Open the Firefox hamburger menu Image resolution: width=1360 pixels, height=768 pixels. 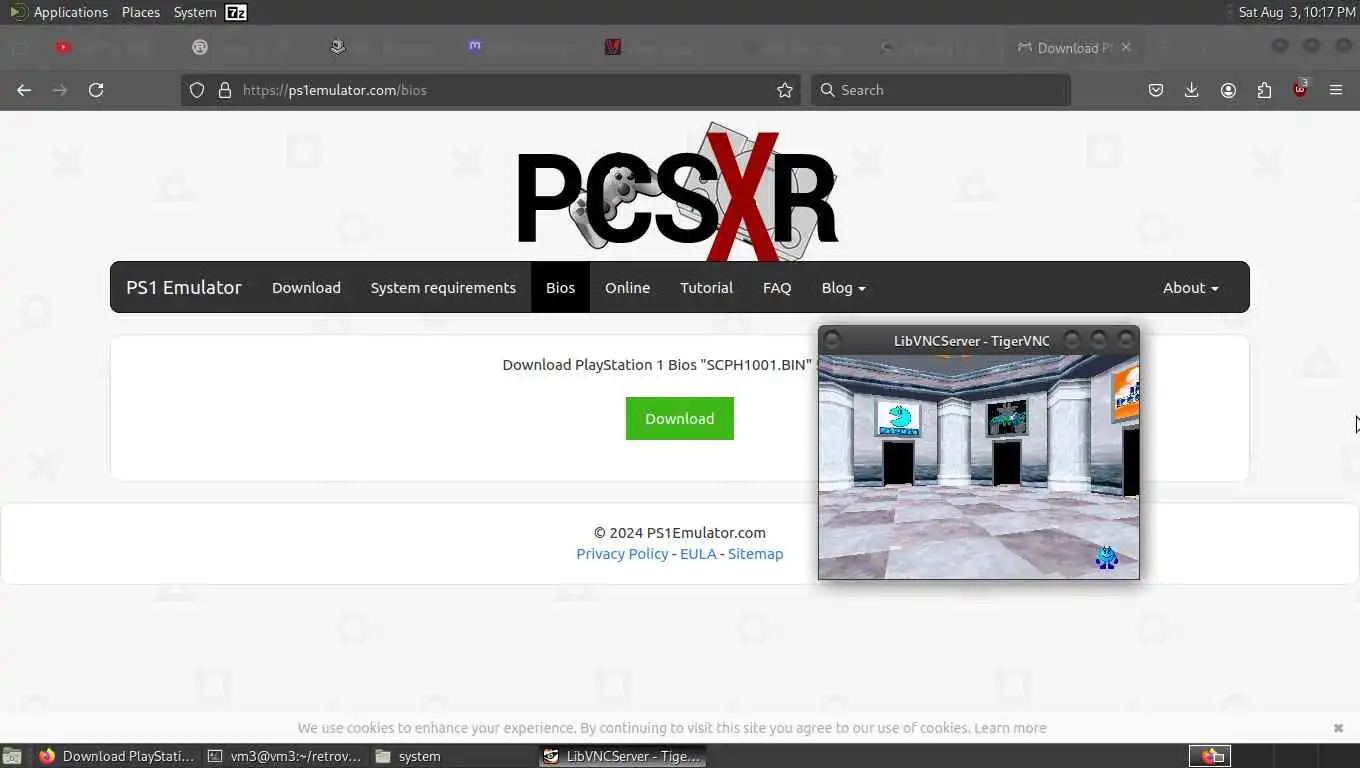1336,90
